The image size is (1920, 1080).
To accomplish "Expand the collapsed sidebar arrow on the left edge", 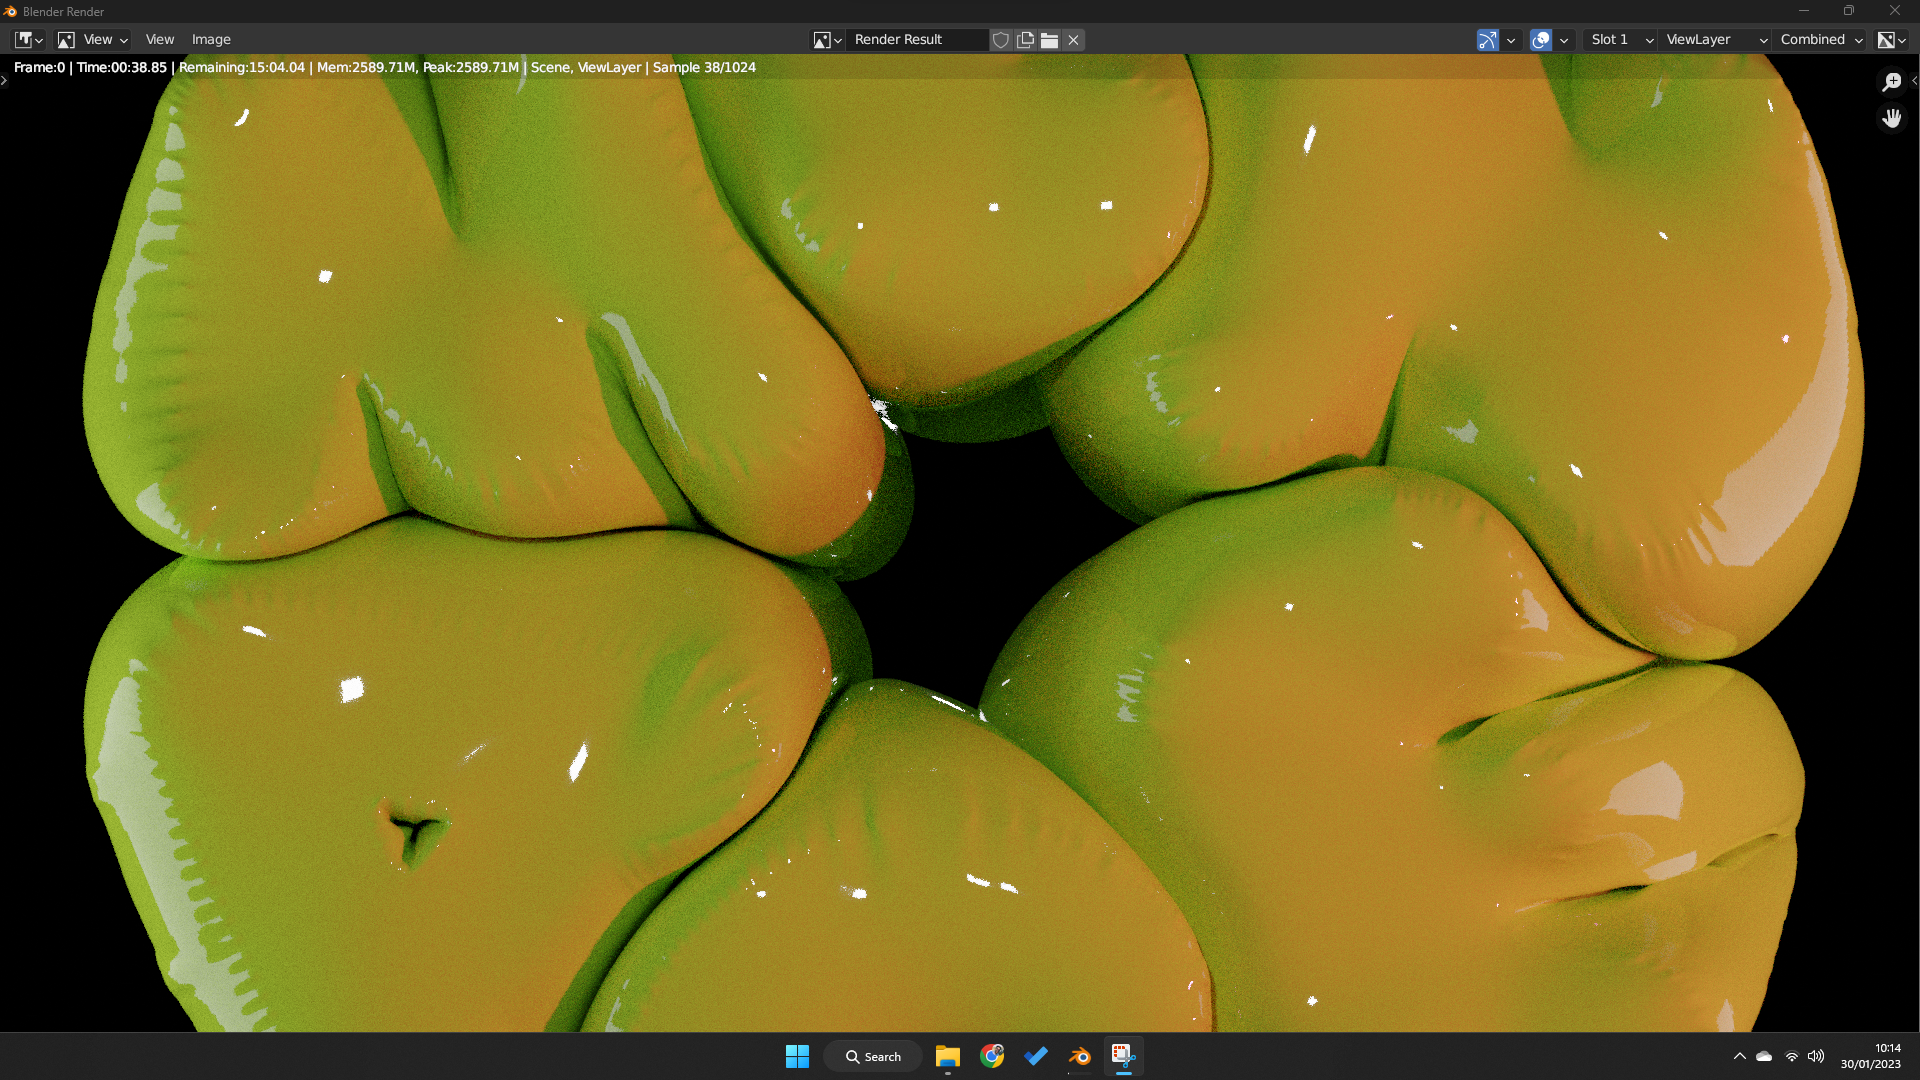I will pos(5,81).
